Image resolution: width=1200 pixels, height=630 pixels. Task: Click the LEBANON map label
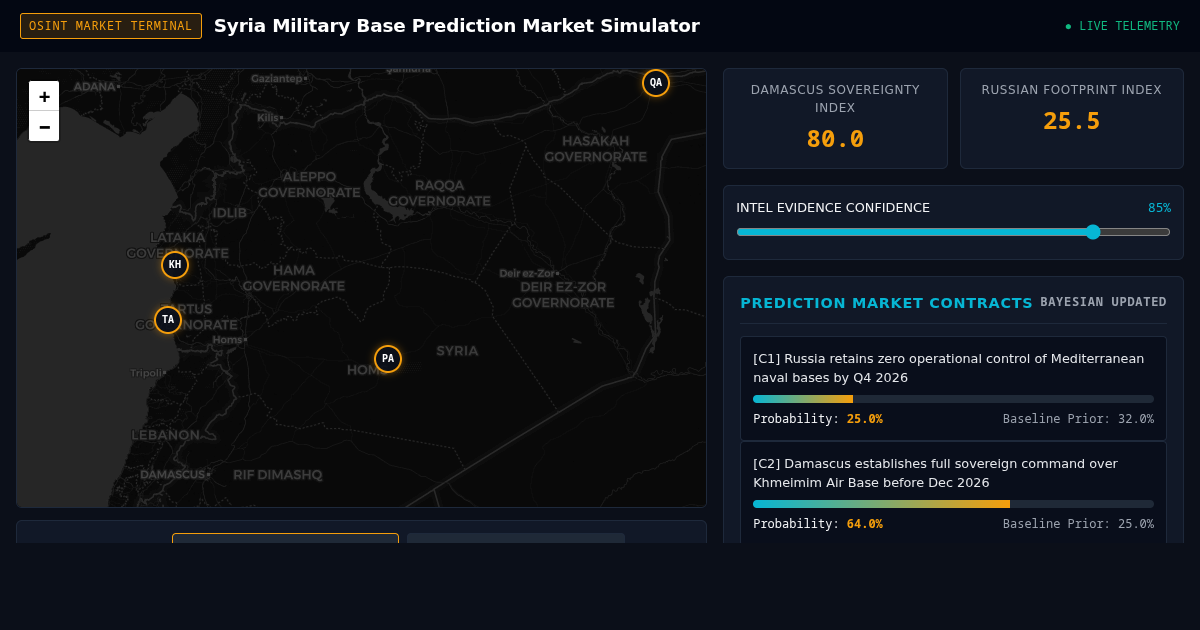point(166,435)
